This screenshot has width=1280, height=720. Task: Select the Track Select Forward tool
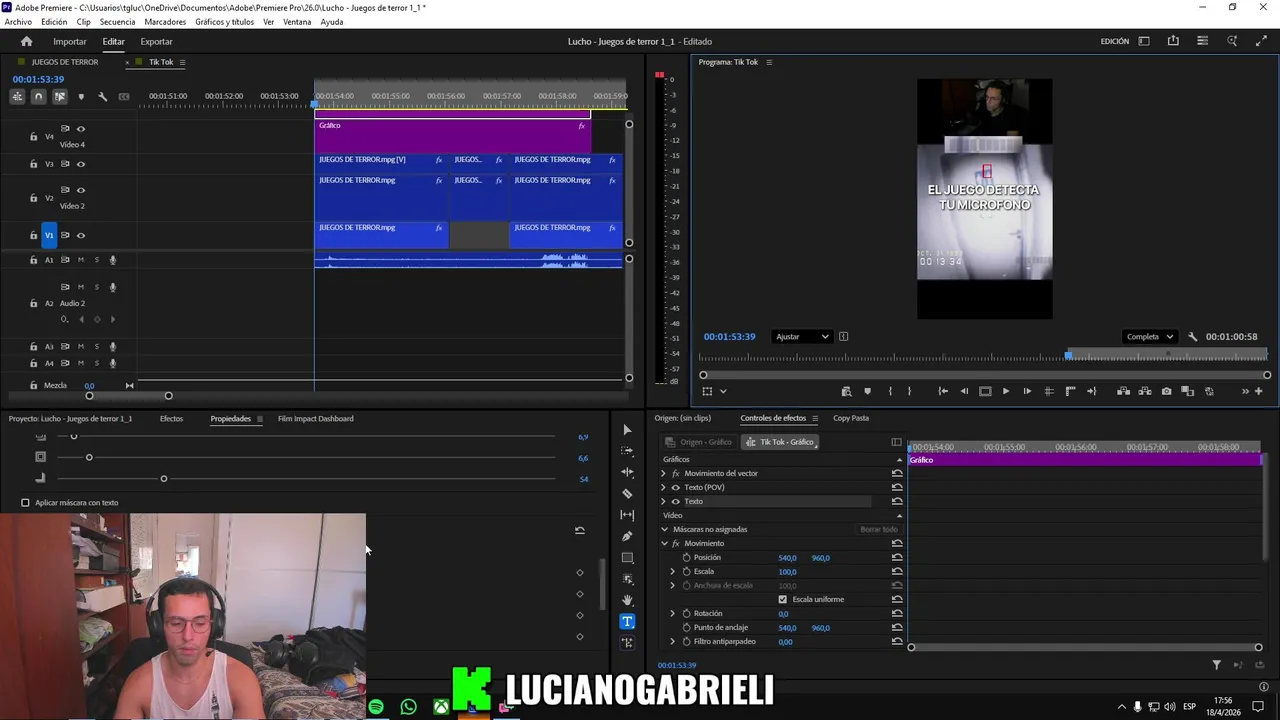coord(627,451)
